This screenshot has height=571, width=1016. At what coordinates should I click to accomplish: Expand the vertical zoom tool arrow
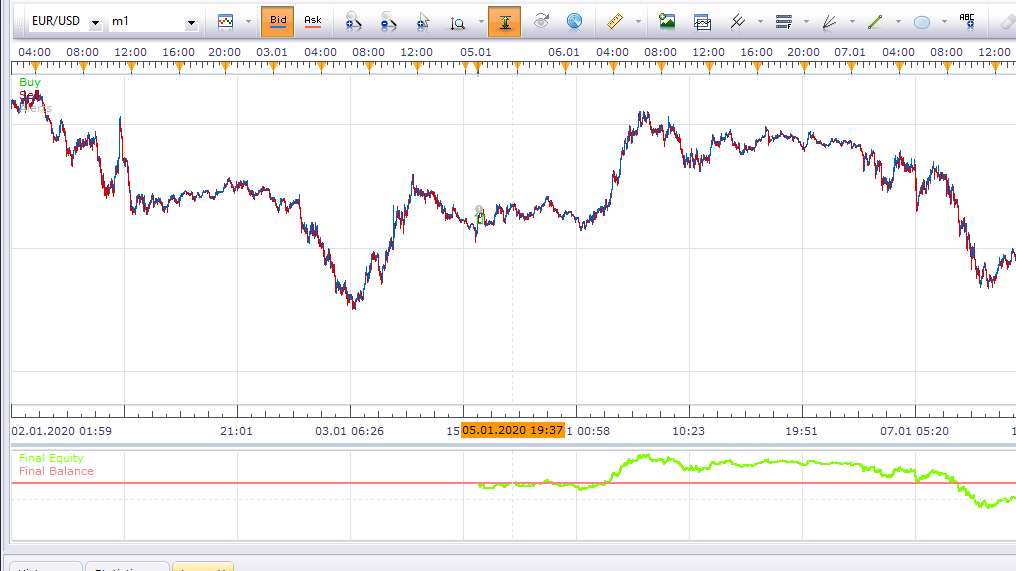481,22
